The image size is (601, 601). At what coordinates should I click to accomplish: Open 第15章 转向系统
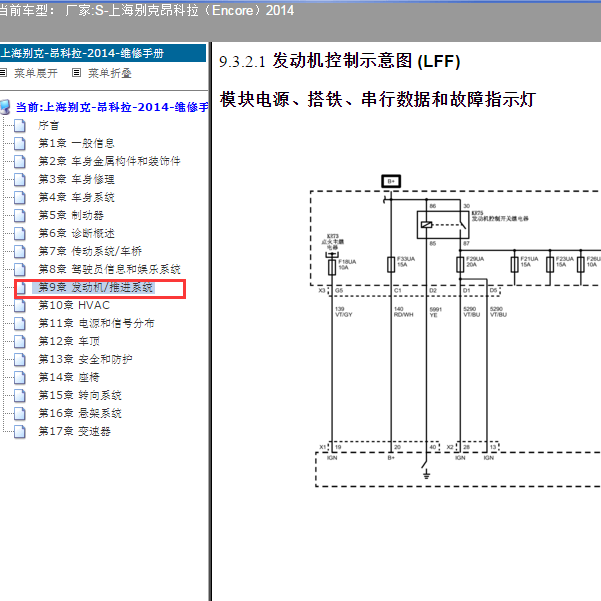(80, 396)
